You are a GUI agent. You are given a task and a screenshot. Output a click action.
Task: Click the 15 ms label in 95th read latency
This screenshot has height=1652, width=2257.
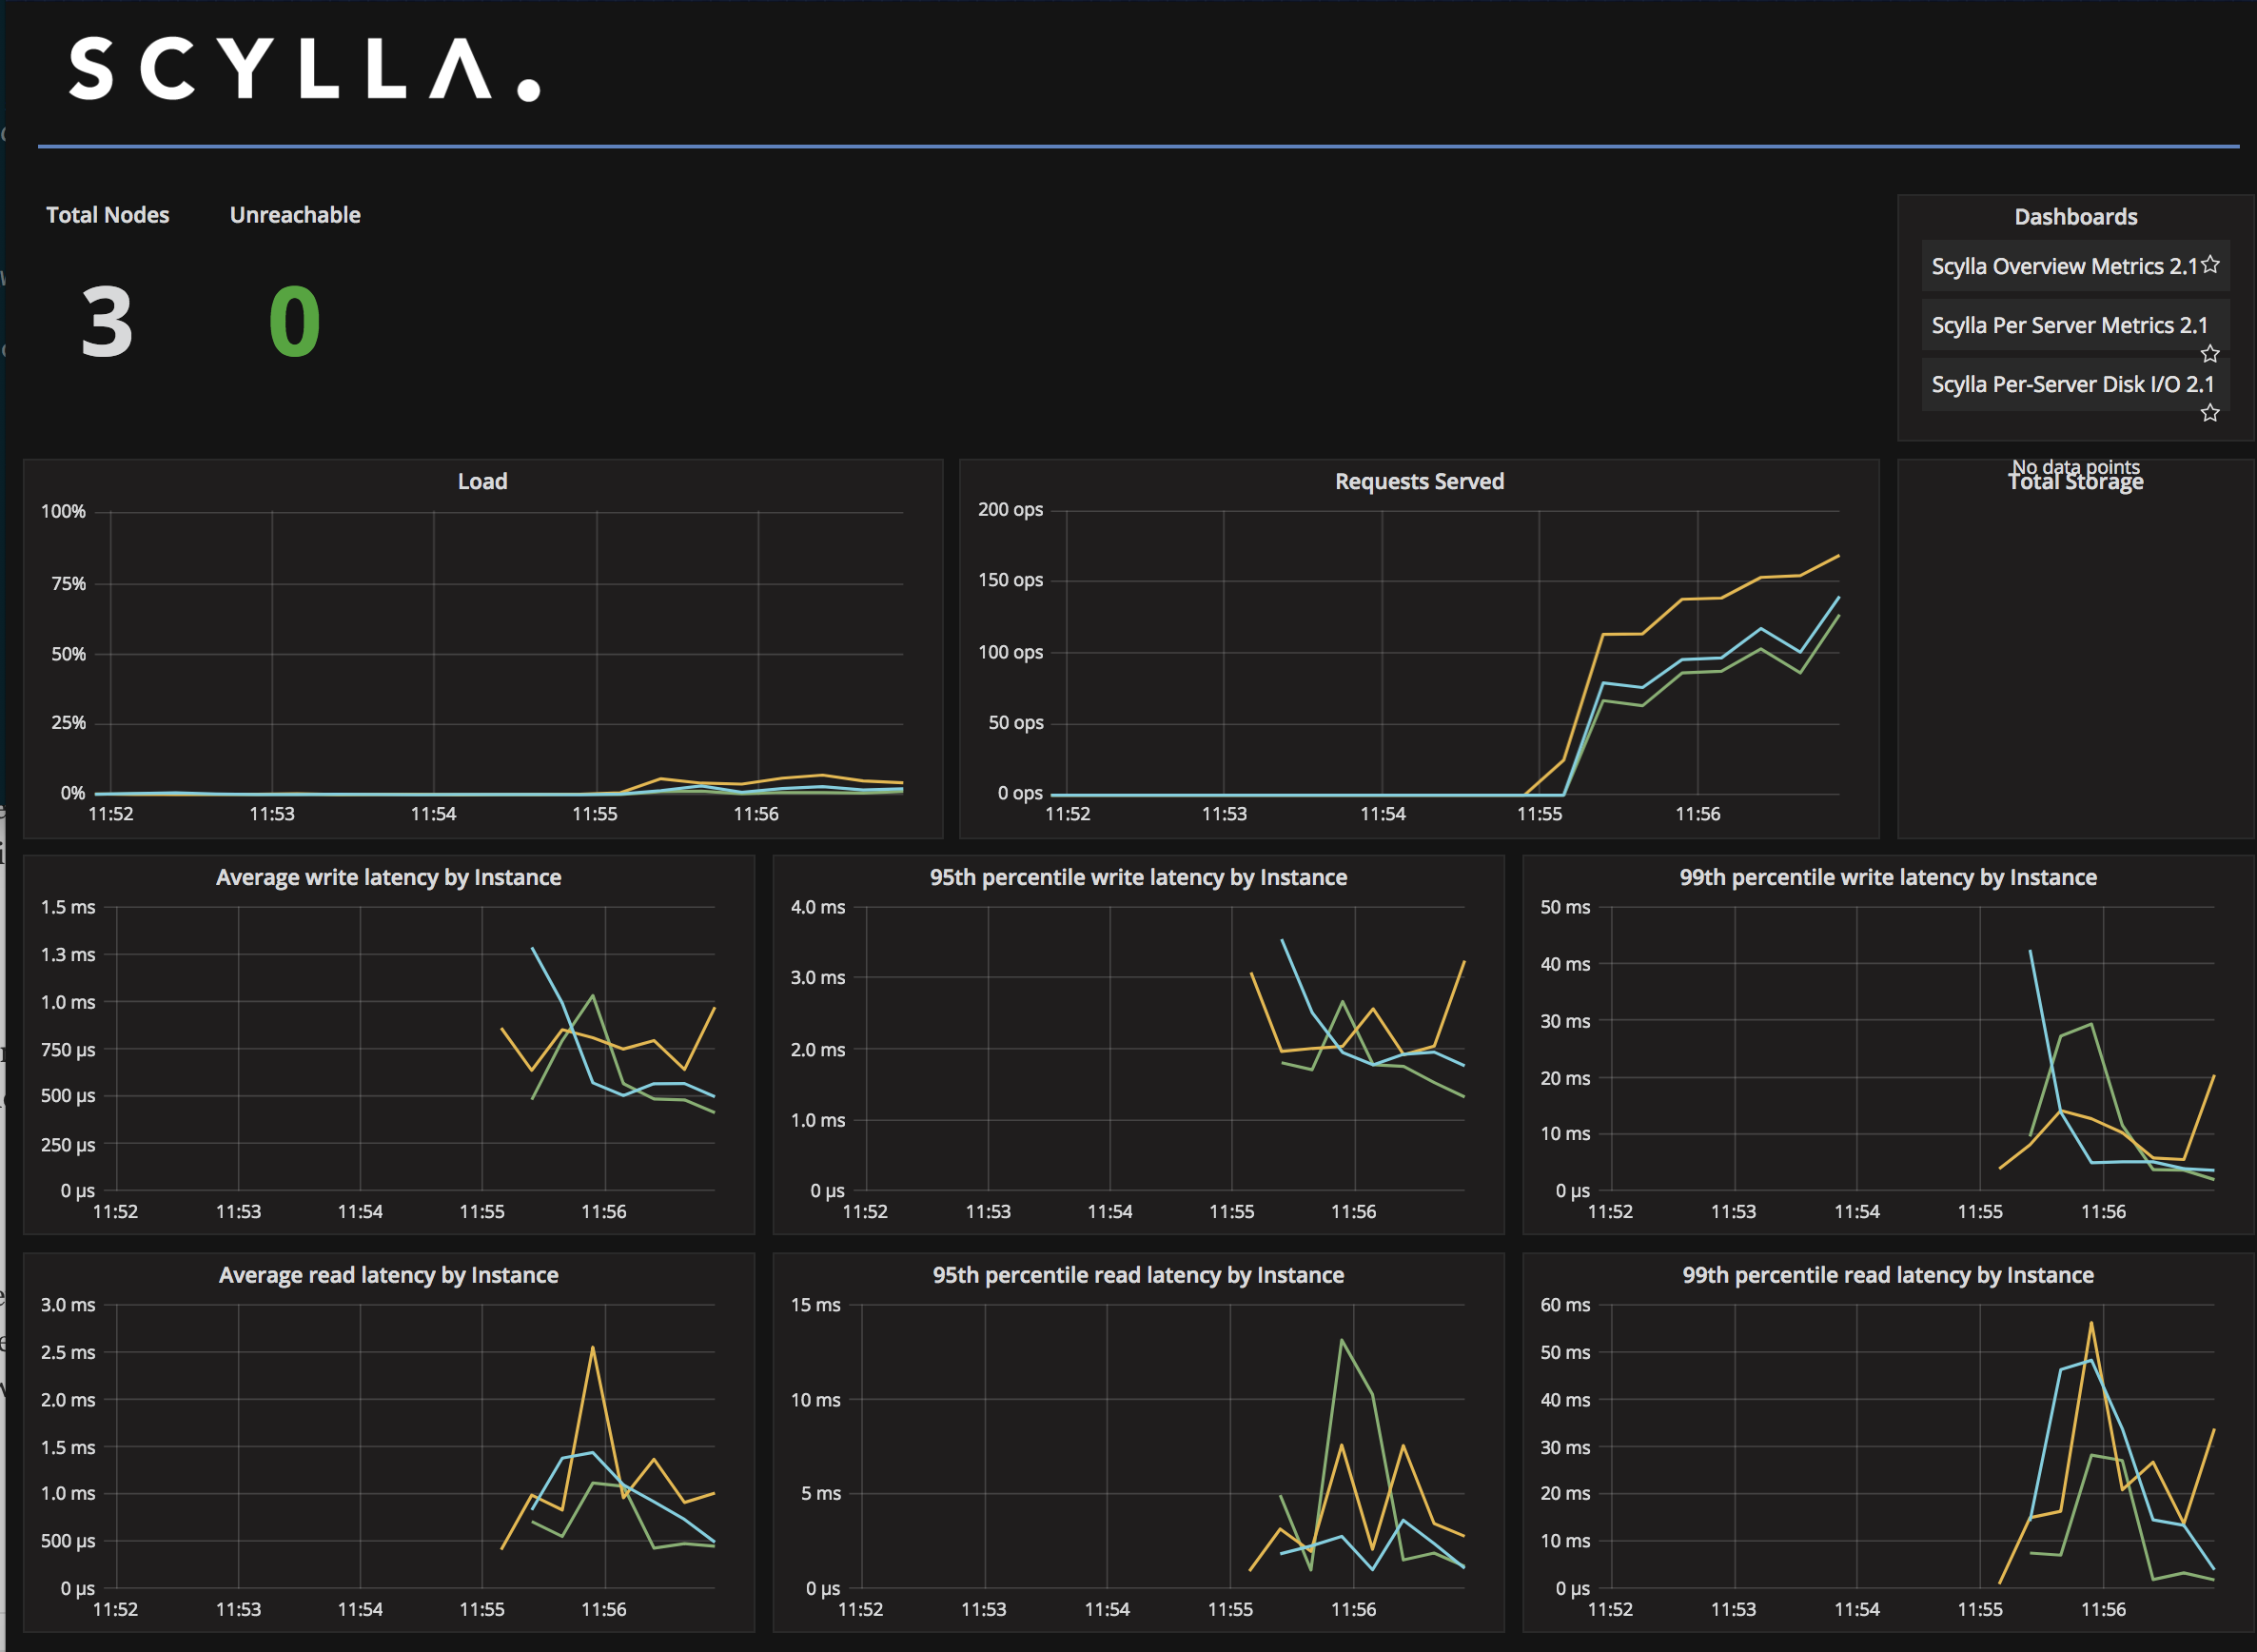pos(815,1305)
